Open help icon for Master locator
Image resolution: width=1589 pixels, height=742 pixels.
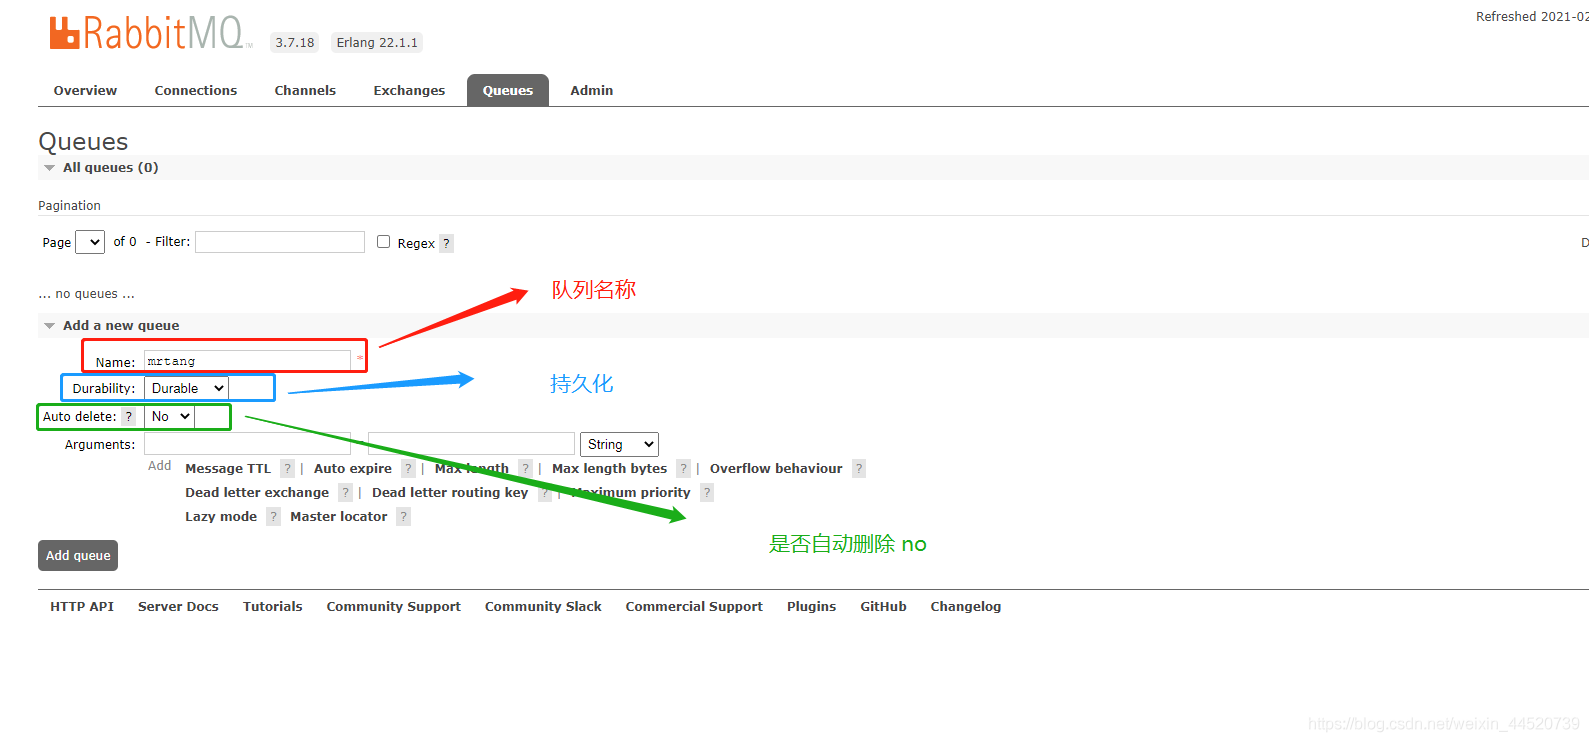tap(404, 517)
